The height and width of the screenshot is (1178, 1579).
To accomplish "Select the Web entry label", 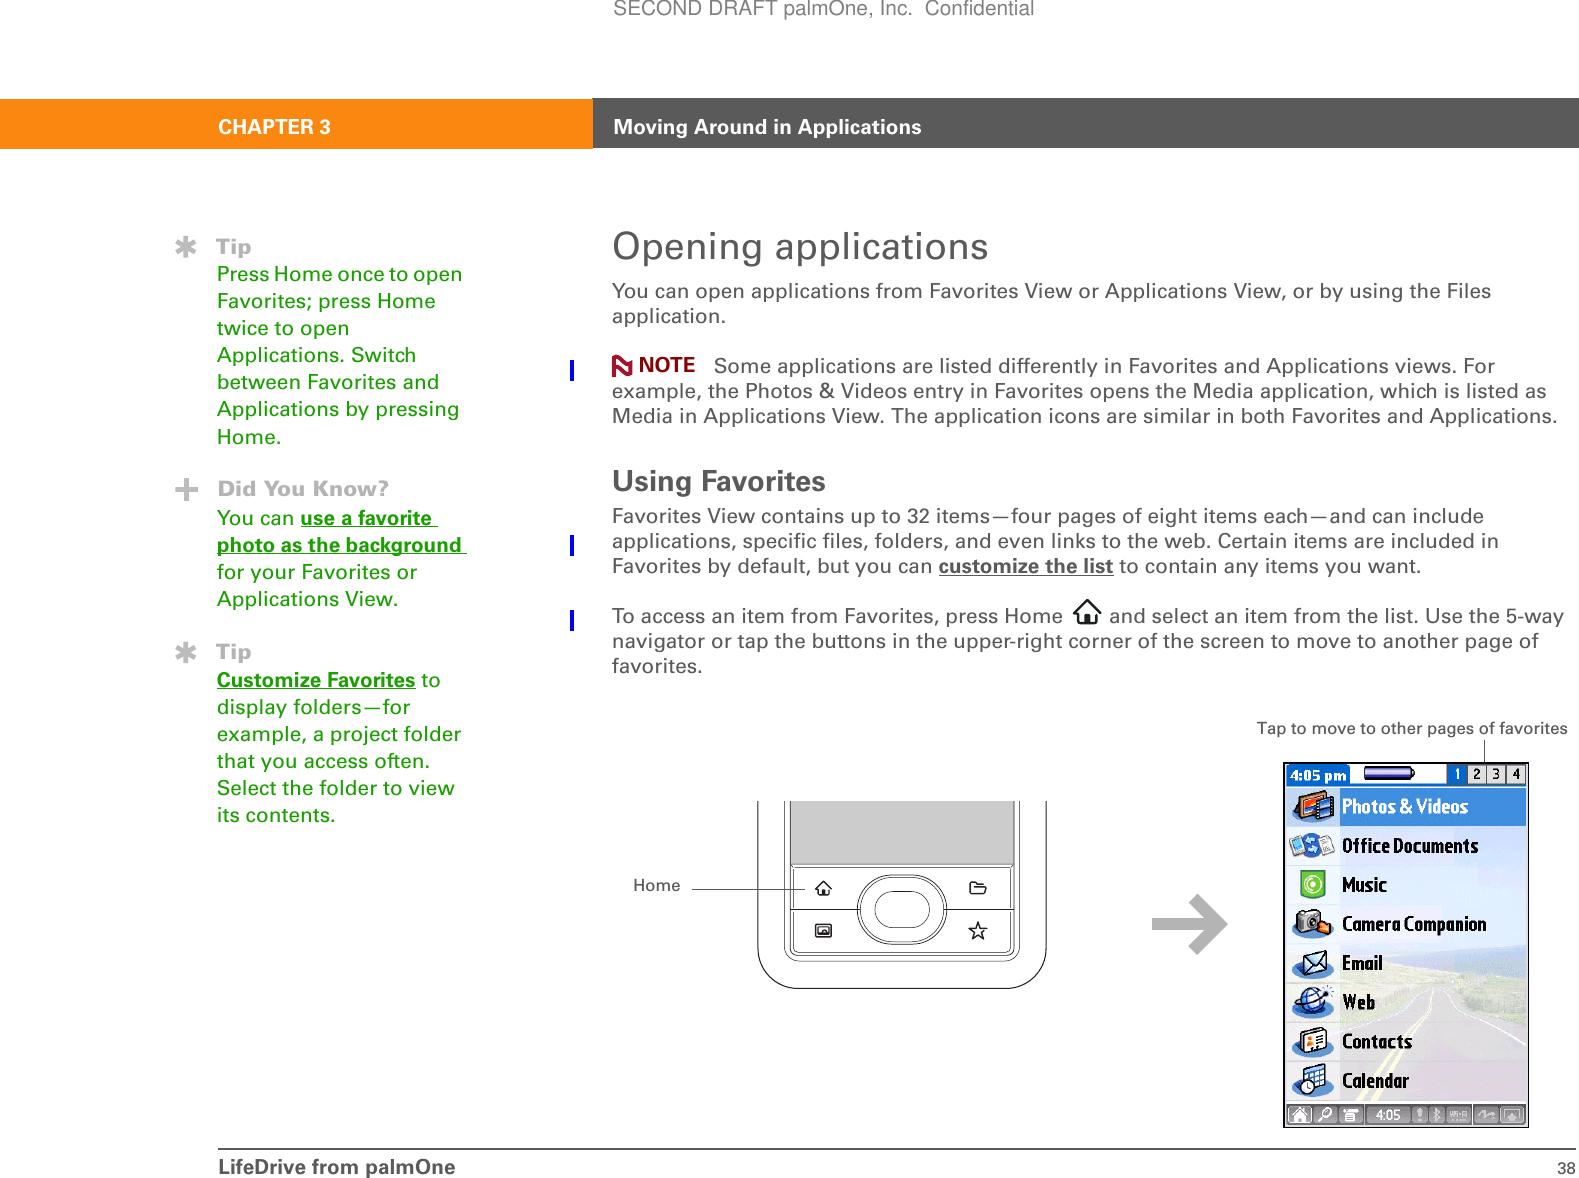I will [x=1358, y=1002].
